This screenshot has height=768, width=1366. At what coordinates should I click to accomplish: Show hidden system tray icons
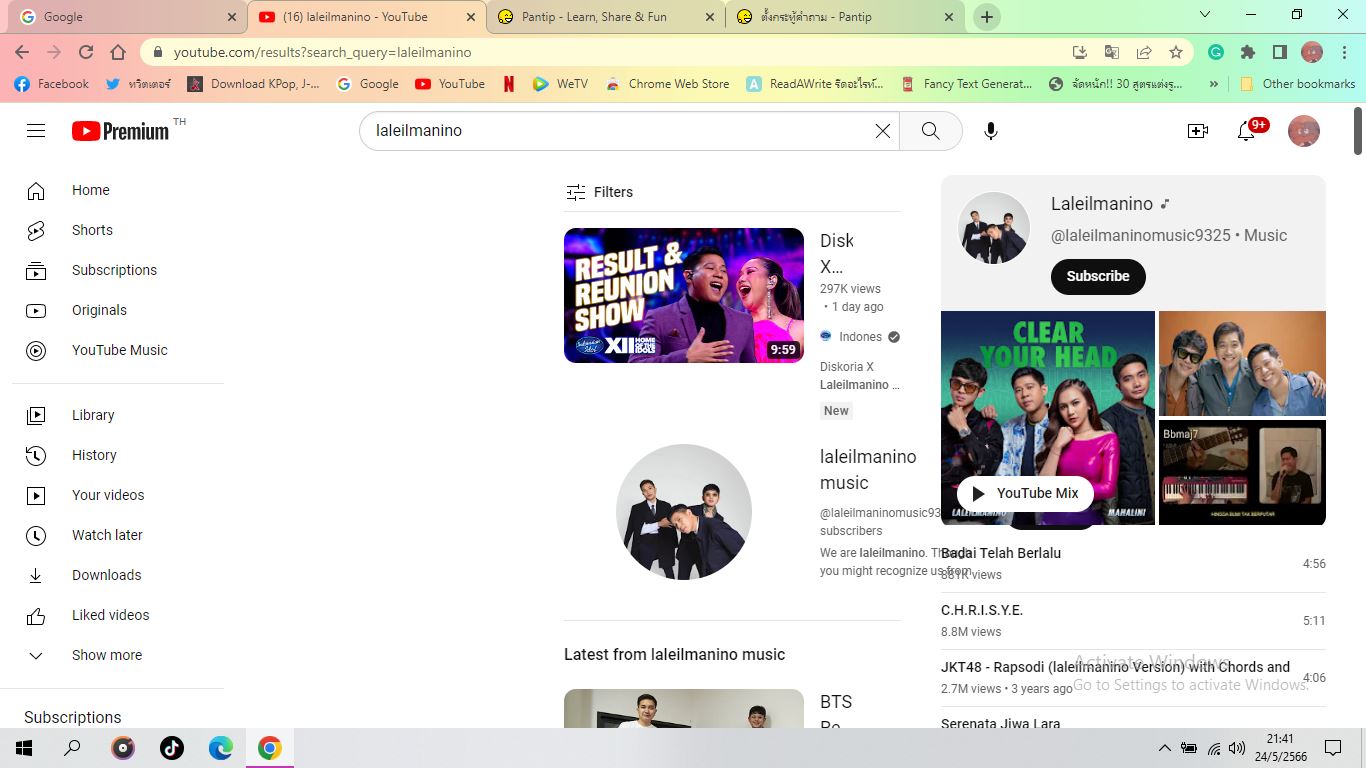click(1164, 748)
